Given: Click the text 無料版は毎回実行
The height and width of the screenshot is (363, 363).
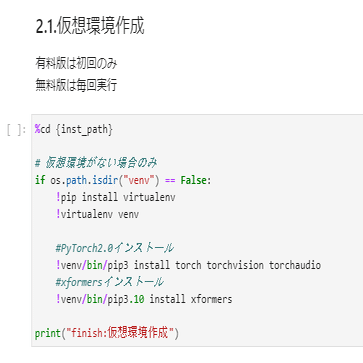Looking at the screenshot, I should point(76,86).
